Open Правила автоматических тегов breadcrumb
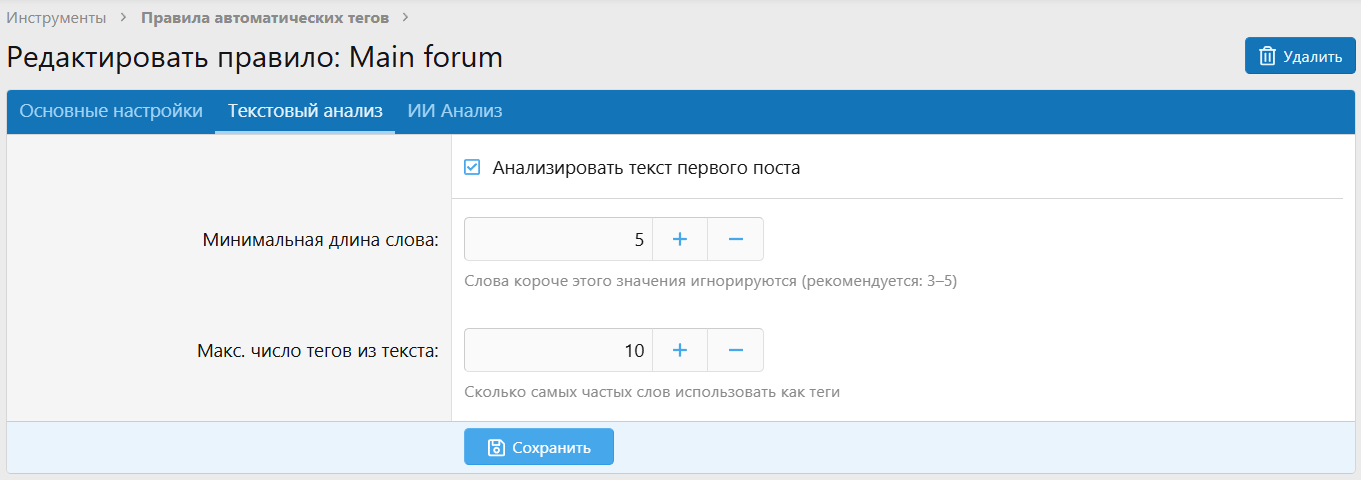The height and width of the screenshot is (480, 1361). (265, 18)
